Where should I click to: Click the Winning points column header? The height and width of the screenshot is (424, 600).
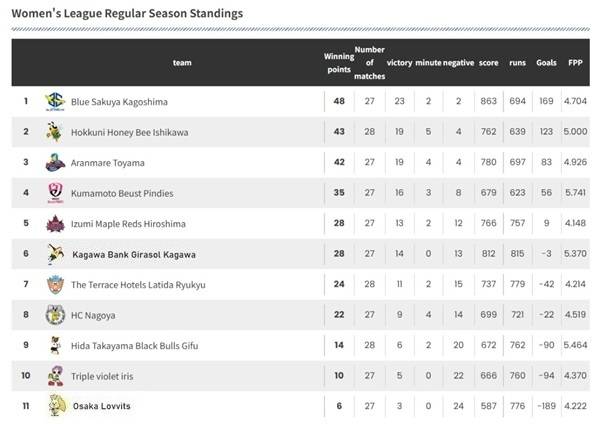pos(339,62)
